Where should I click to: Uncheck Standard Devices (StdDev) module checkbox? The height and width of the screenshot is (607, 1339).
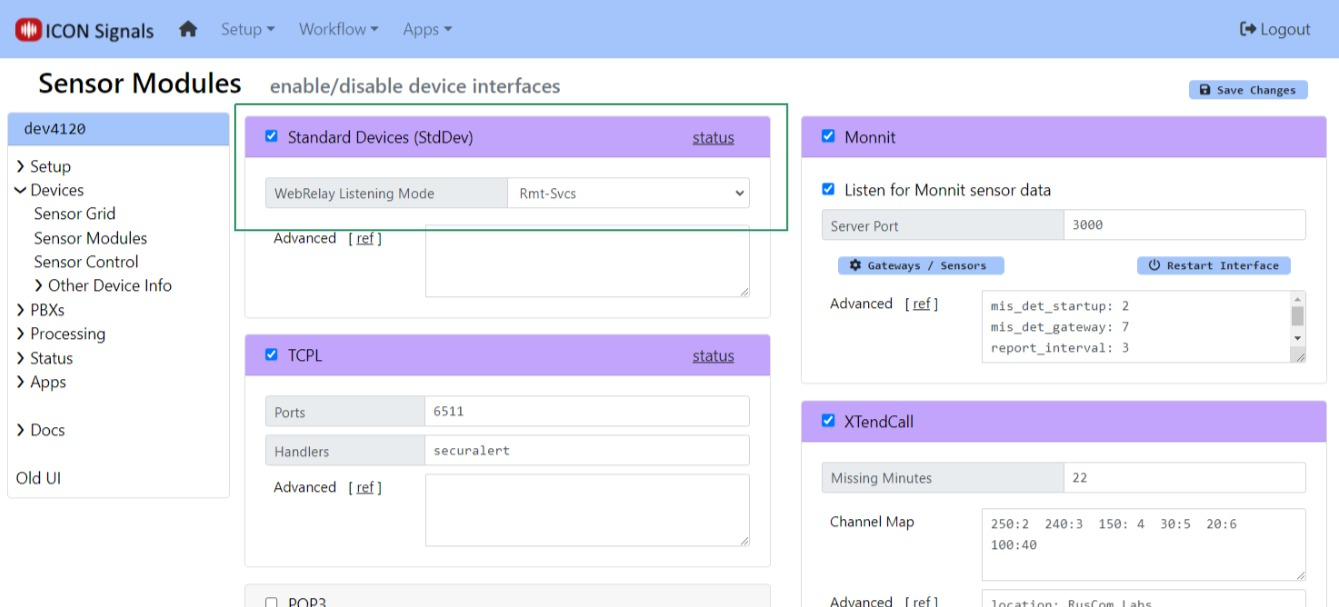pyautogui.click(x=271, y=137)
